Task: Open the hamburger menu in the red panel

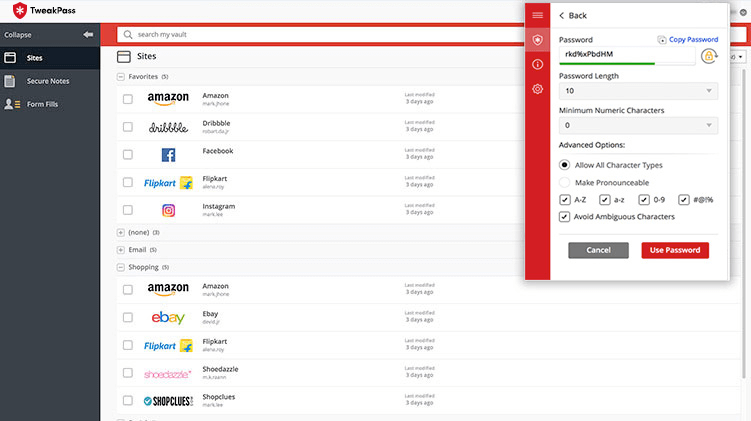Action: [537, 15]
